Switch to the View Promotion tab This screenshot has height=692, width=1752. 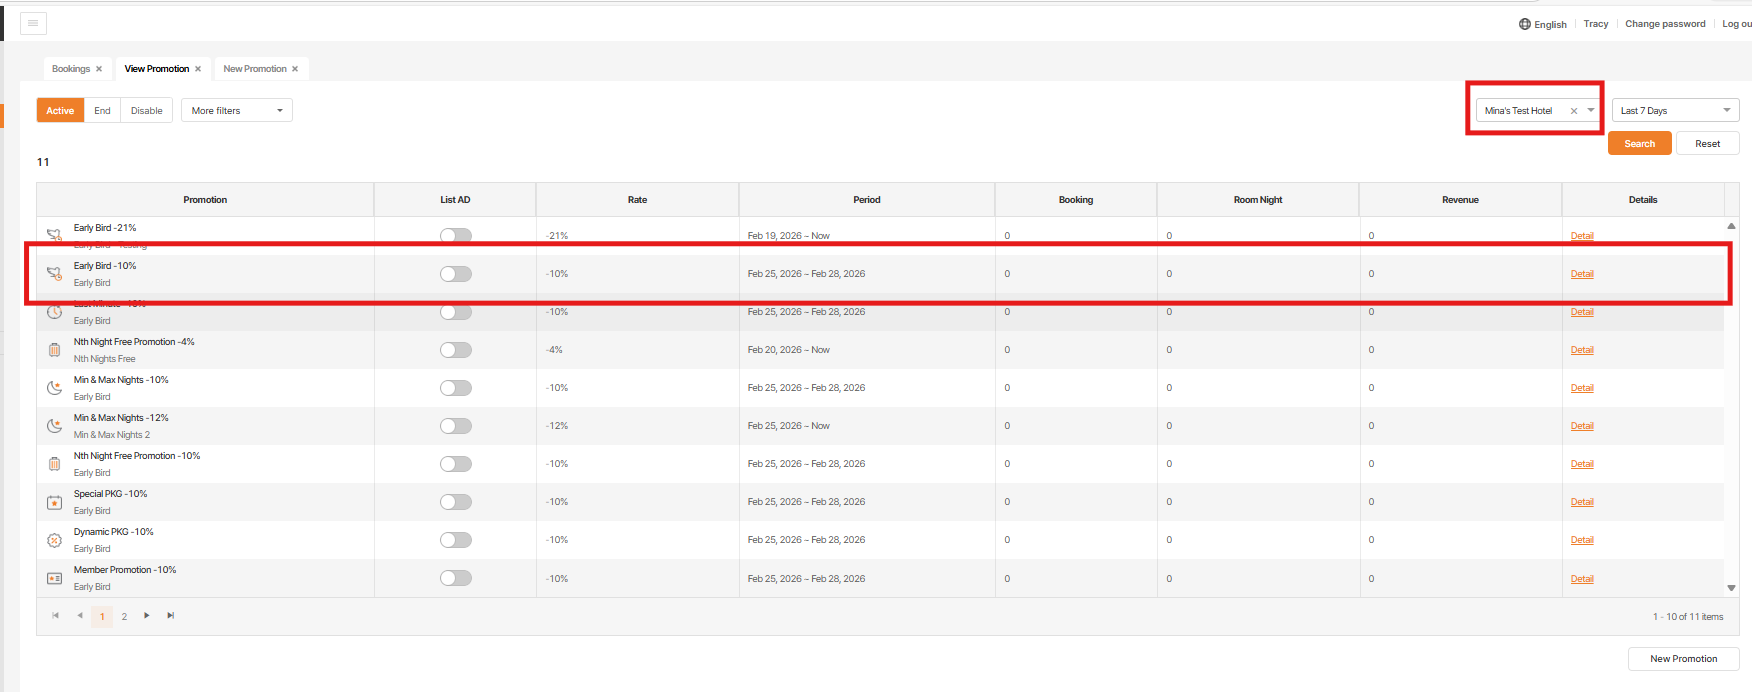tap(157, 69)
